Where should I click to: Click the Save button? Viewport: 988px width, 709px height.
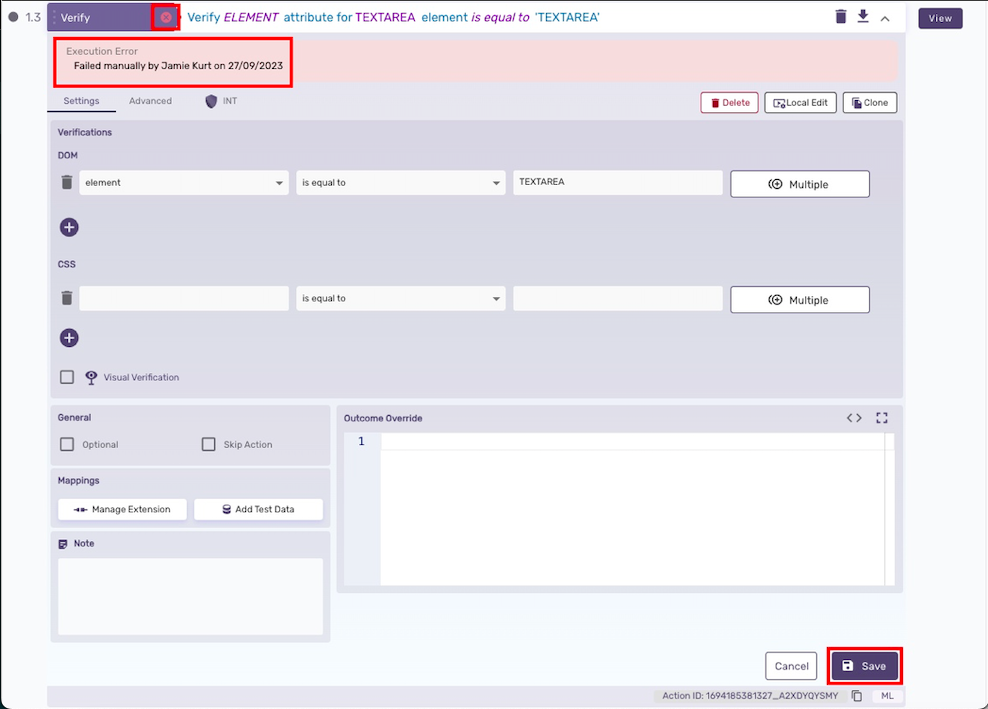click(864, 666)
